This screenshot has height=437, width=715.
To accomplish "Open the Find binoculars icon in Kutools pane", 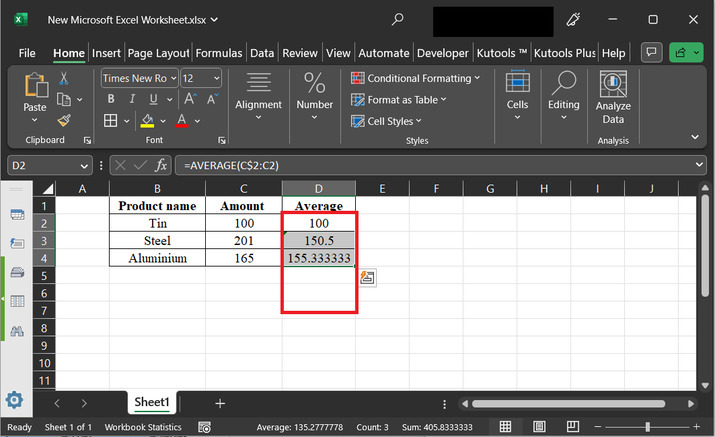I will [x=17, y=331].
